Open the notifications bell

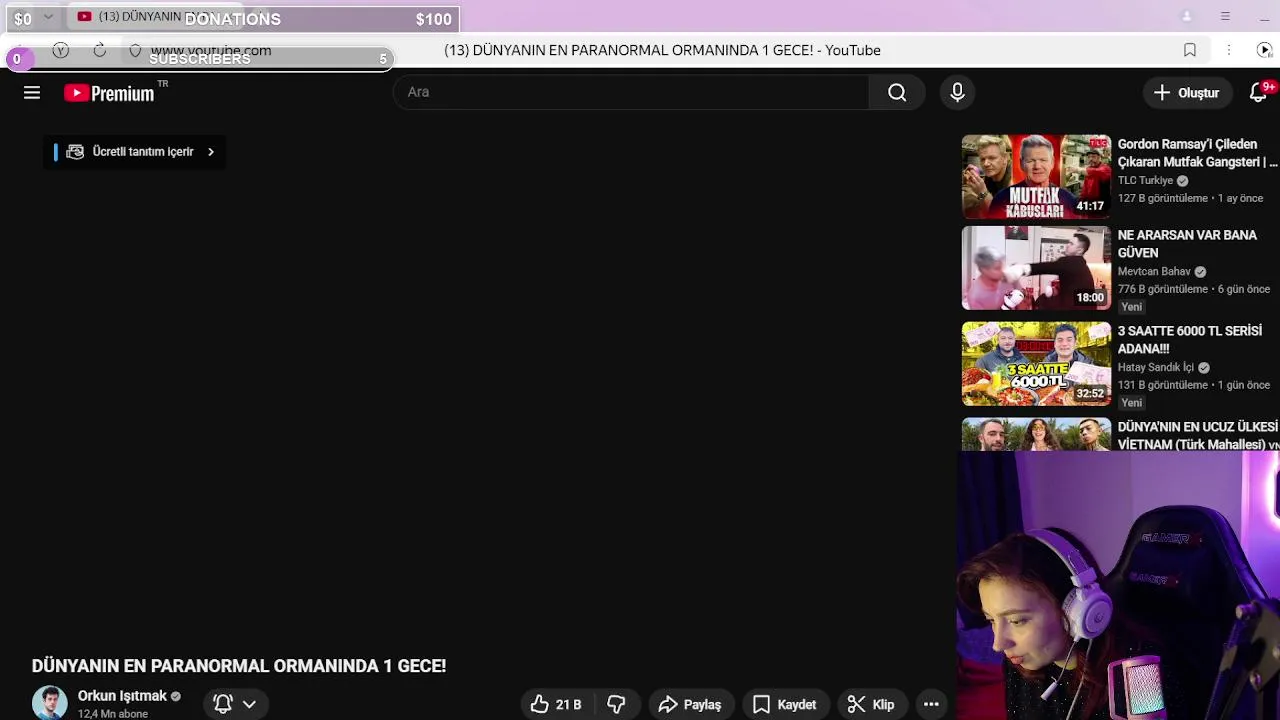point(1259,93)
